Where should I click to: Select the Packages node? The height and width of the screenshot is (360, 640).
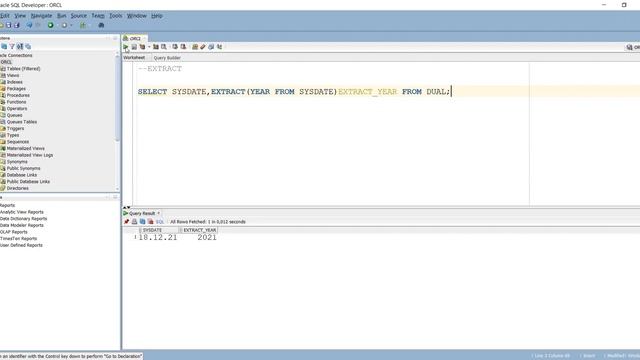coord(16,89)
